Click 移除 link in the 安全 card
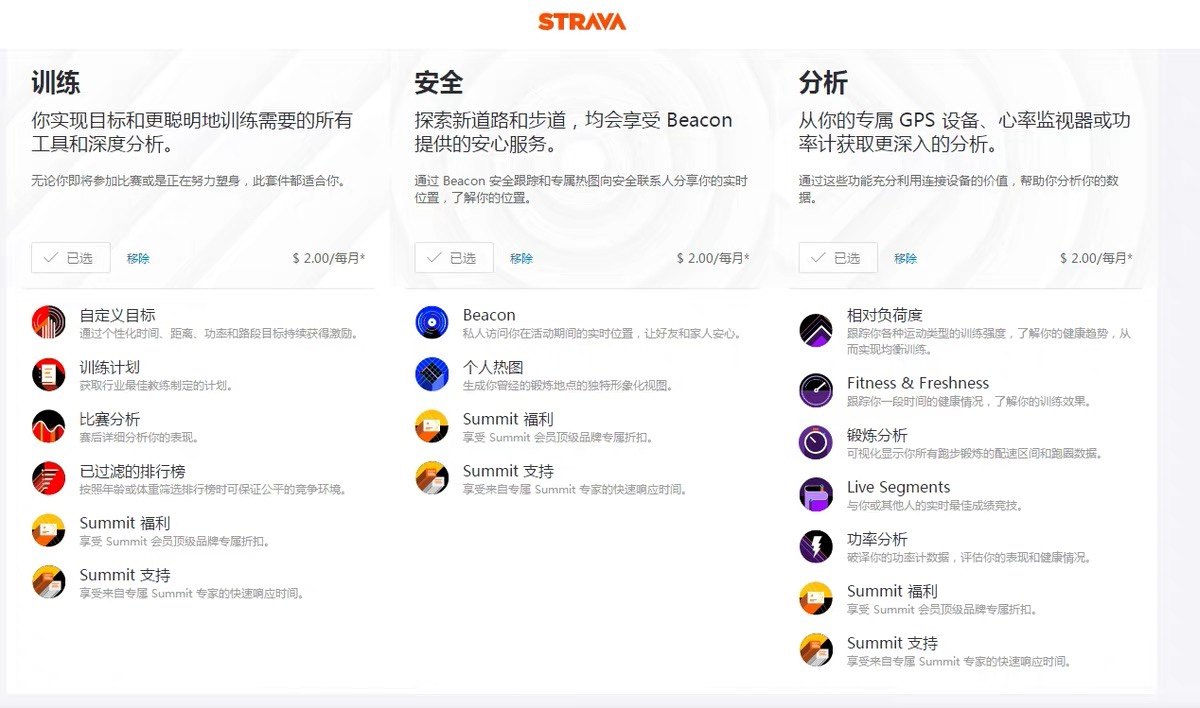 [x=521, y=258]
